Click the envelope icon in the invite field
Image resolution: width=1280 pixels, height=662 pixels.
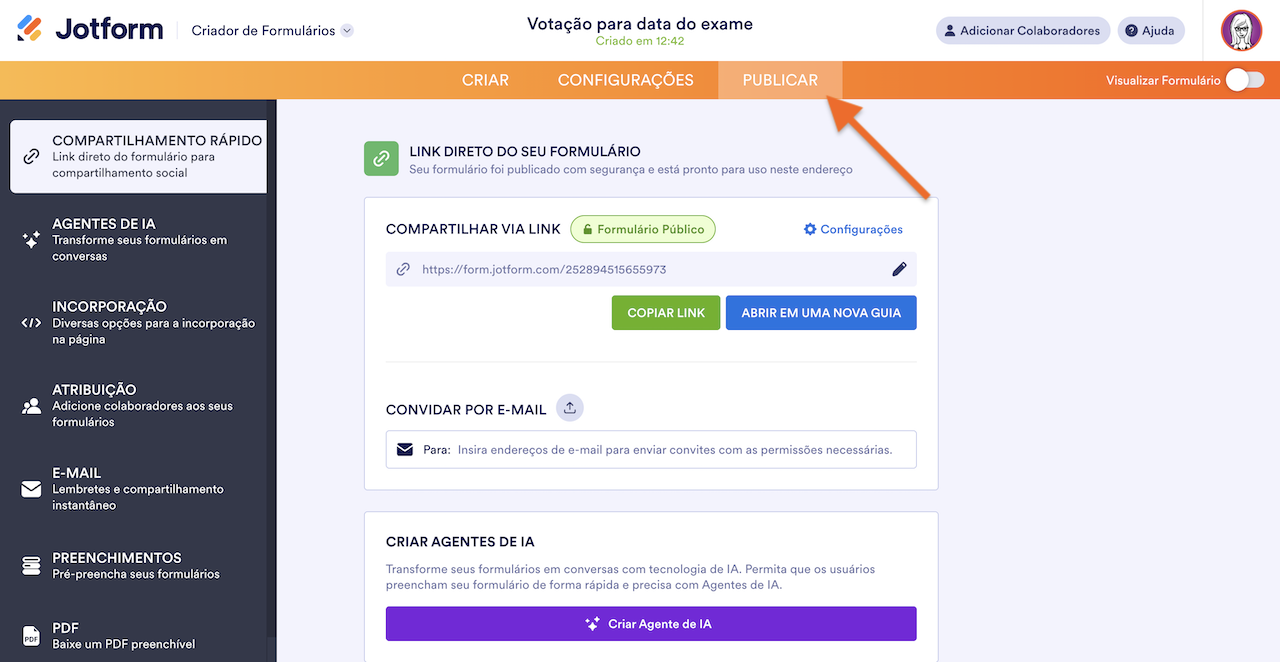405,449
